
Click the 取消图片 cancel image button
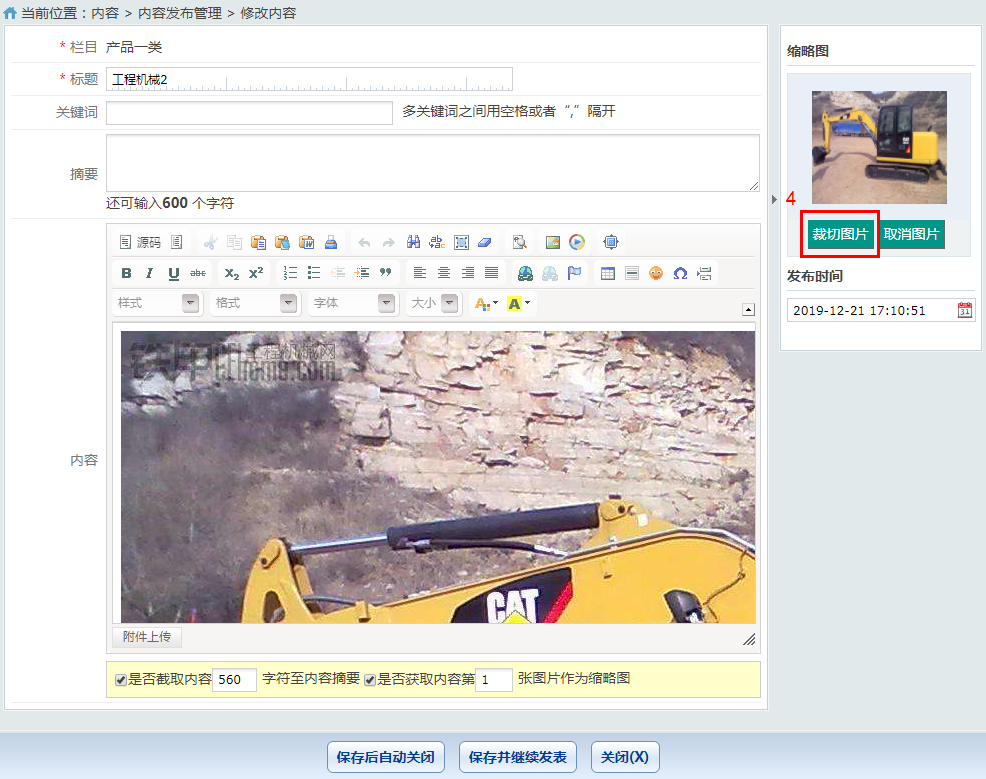[x=911, y=235]
